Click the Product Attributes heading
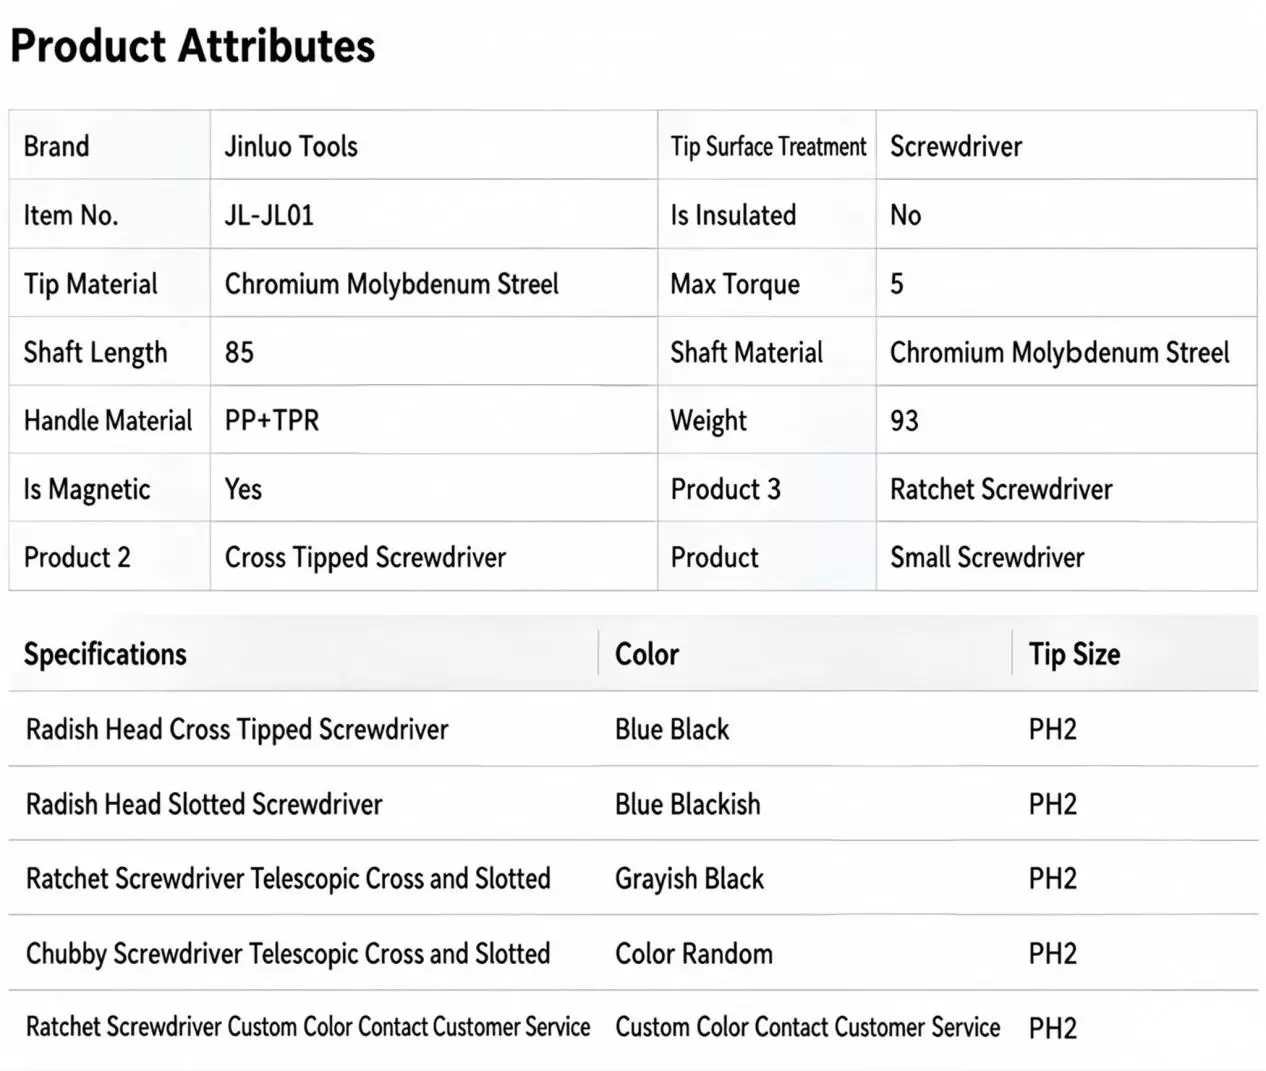 193,46
